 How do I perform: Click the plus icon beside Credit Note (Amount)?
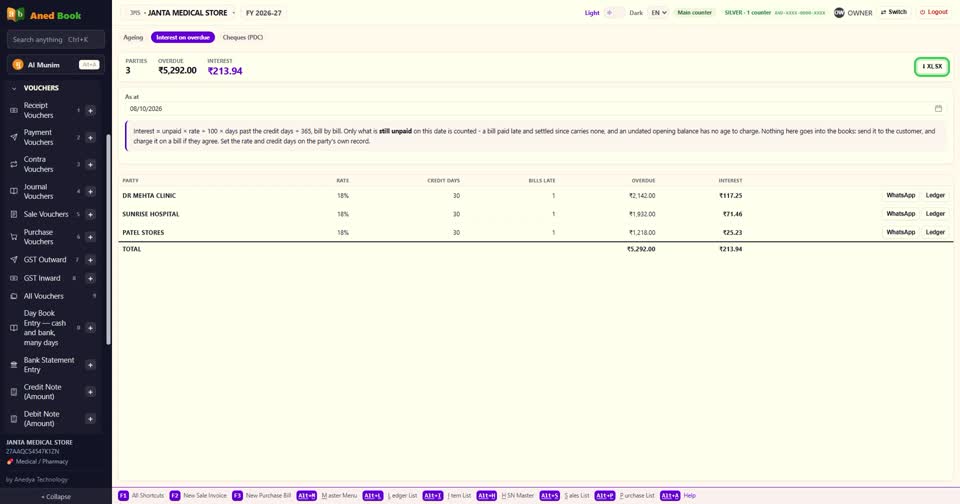point(90,392)
